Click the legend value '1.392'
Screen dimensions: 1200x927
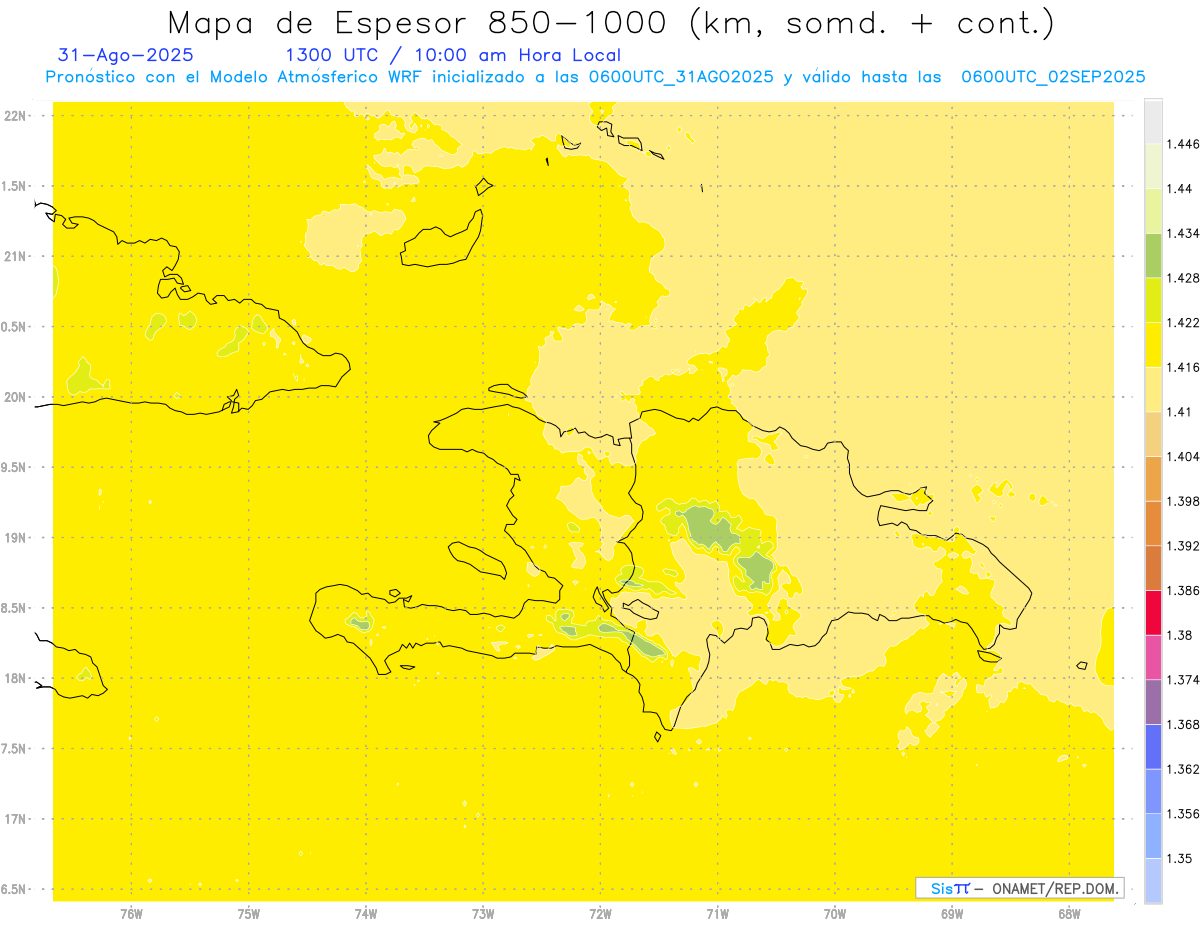(x=1183, y=546)
